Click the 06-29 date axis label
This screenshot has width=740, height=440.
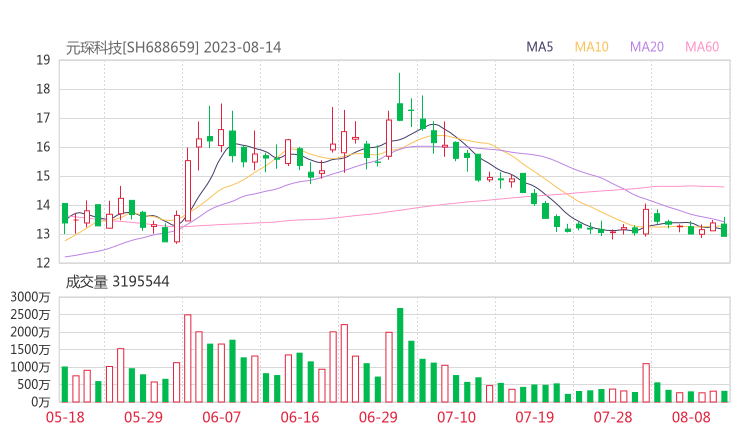tap(378, 417)
